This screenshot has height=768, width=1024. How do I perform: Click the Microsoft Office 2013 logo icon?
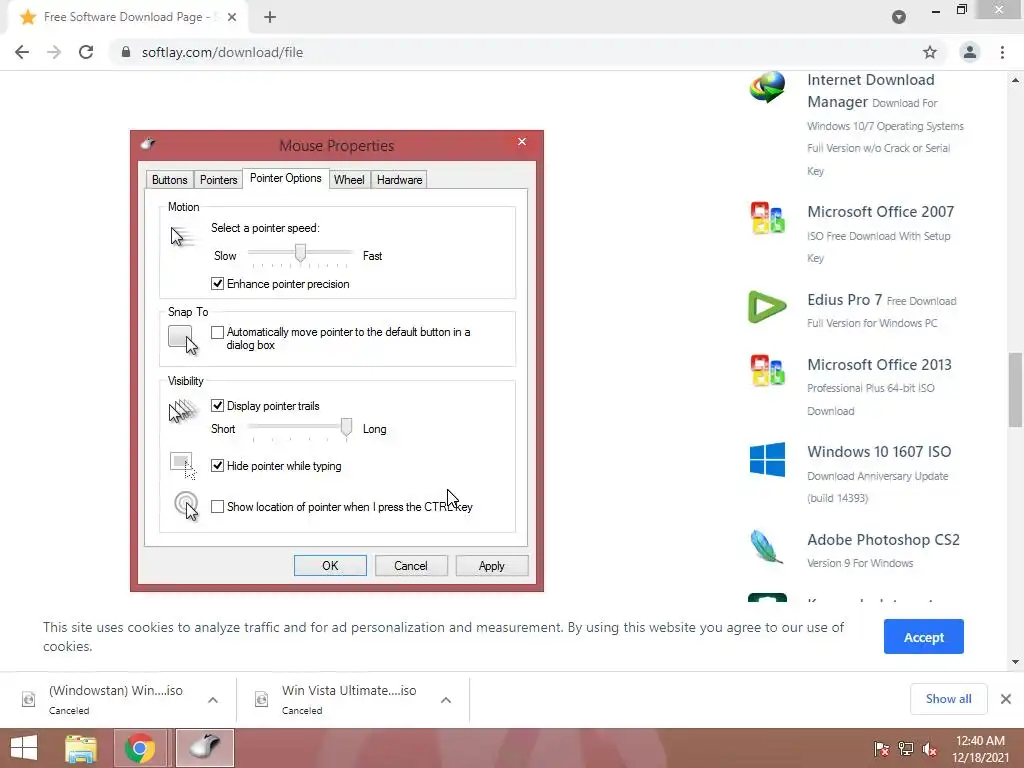click(767, 370)
